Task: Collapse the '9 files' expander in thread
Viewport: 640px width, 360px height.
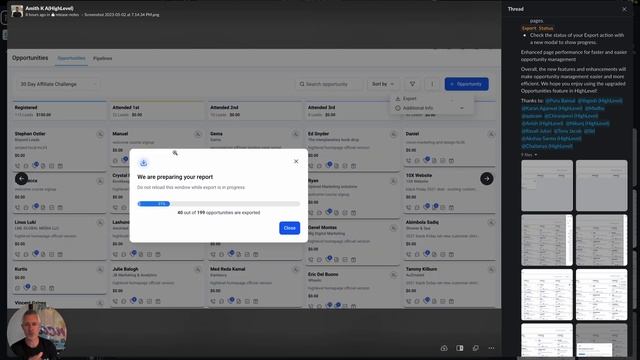Action: coord(529,155)
